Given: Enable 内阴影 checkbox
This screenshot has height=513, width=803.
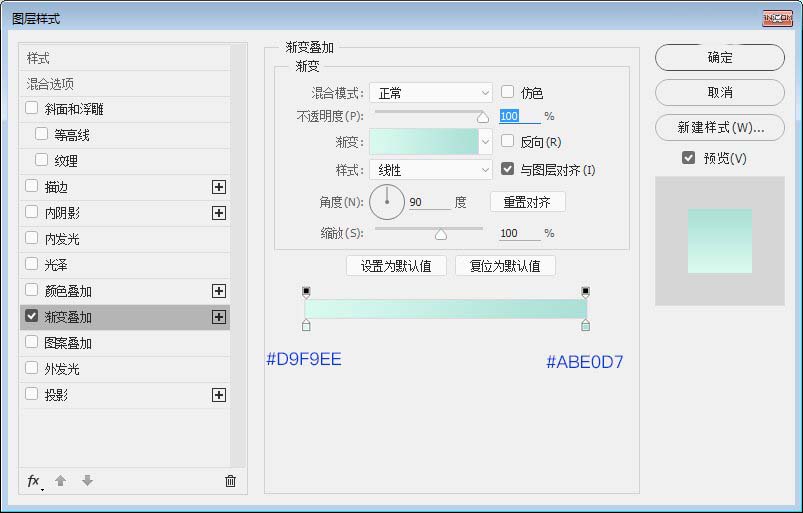Looking at the screenshot, I should click(32, 212).
